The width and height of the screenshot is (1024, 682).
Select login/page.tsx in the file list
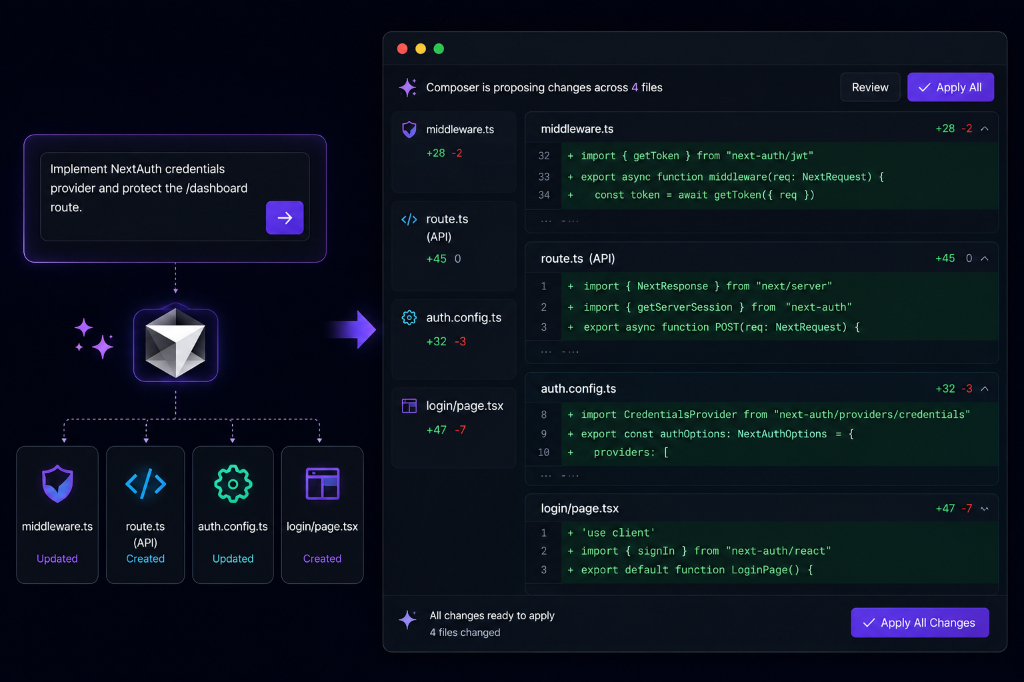click(x=454, y=428)
